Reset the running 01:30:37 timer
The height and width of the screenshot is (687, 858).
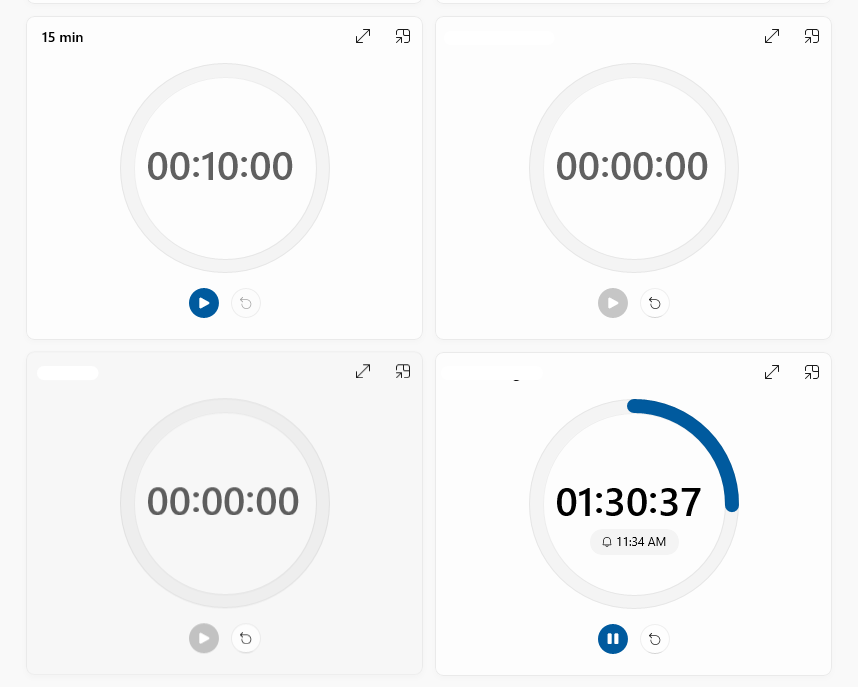(655, 639)
